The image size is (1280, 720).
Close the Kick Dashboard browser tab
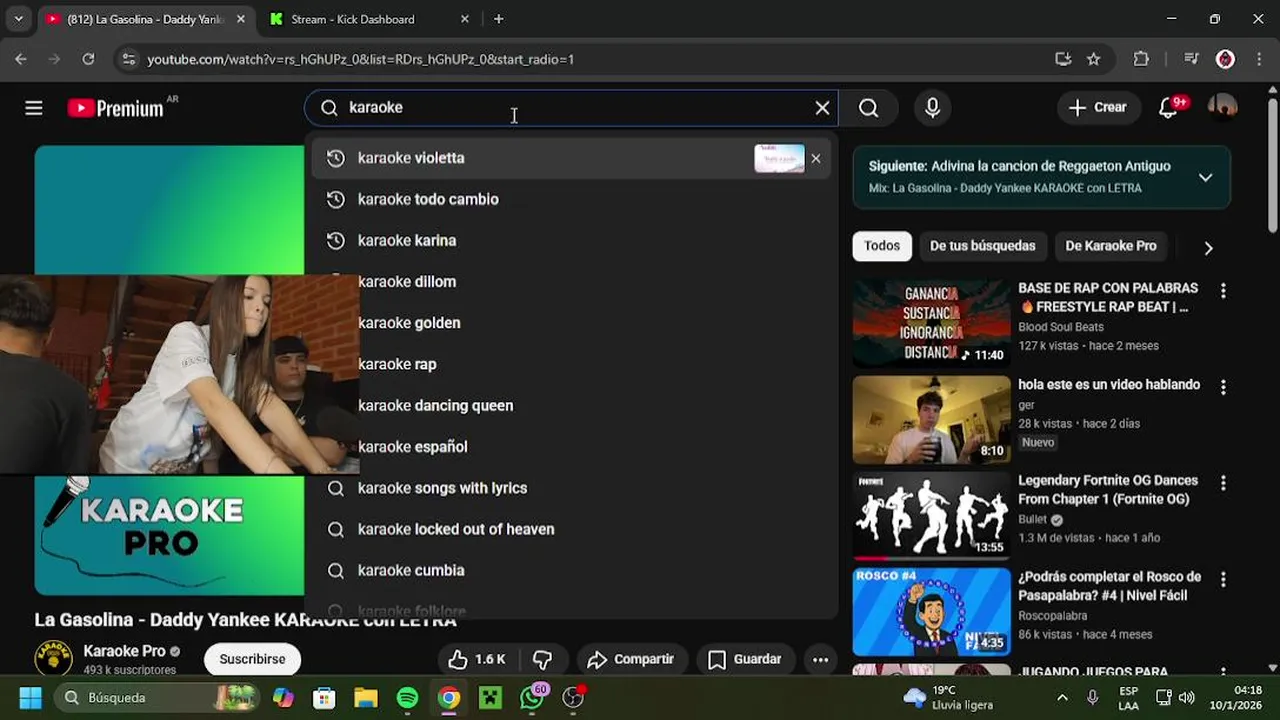coord(464,19)
